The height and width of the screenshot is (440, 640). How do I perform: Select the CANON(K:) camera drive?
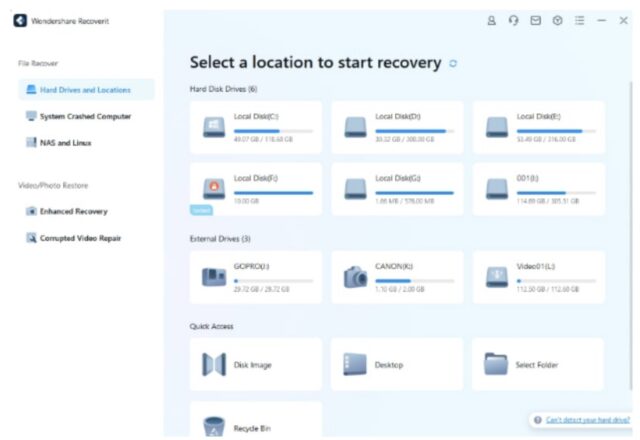[355, 277]
